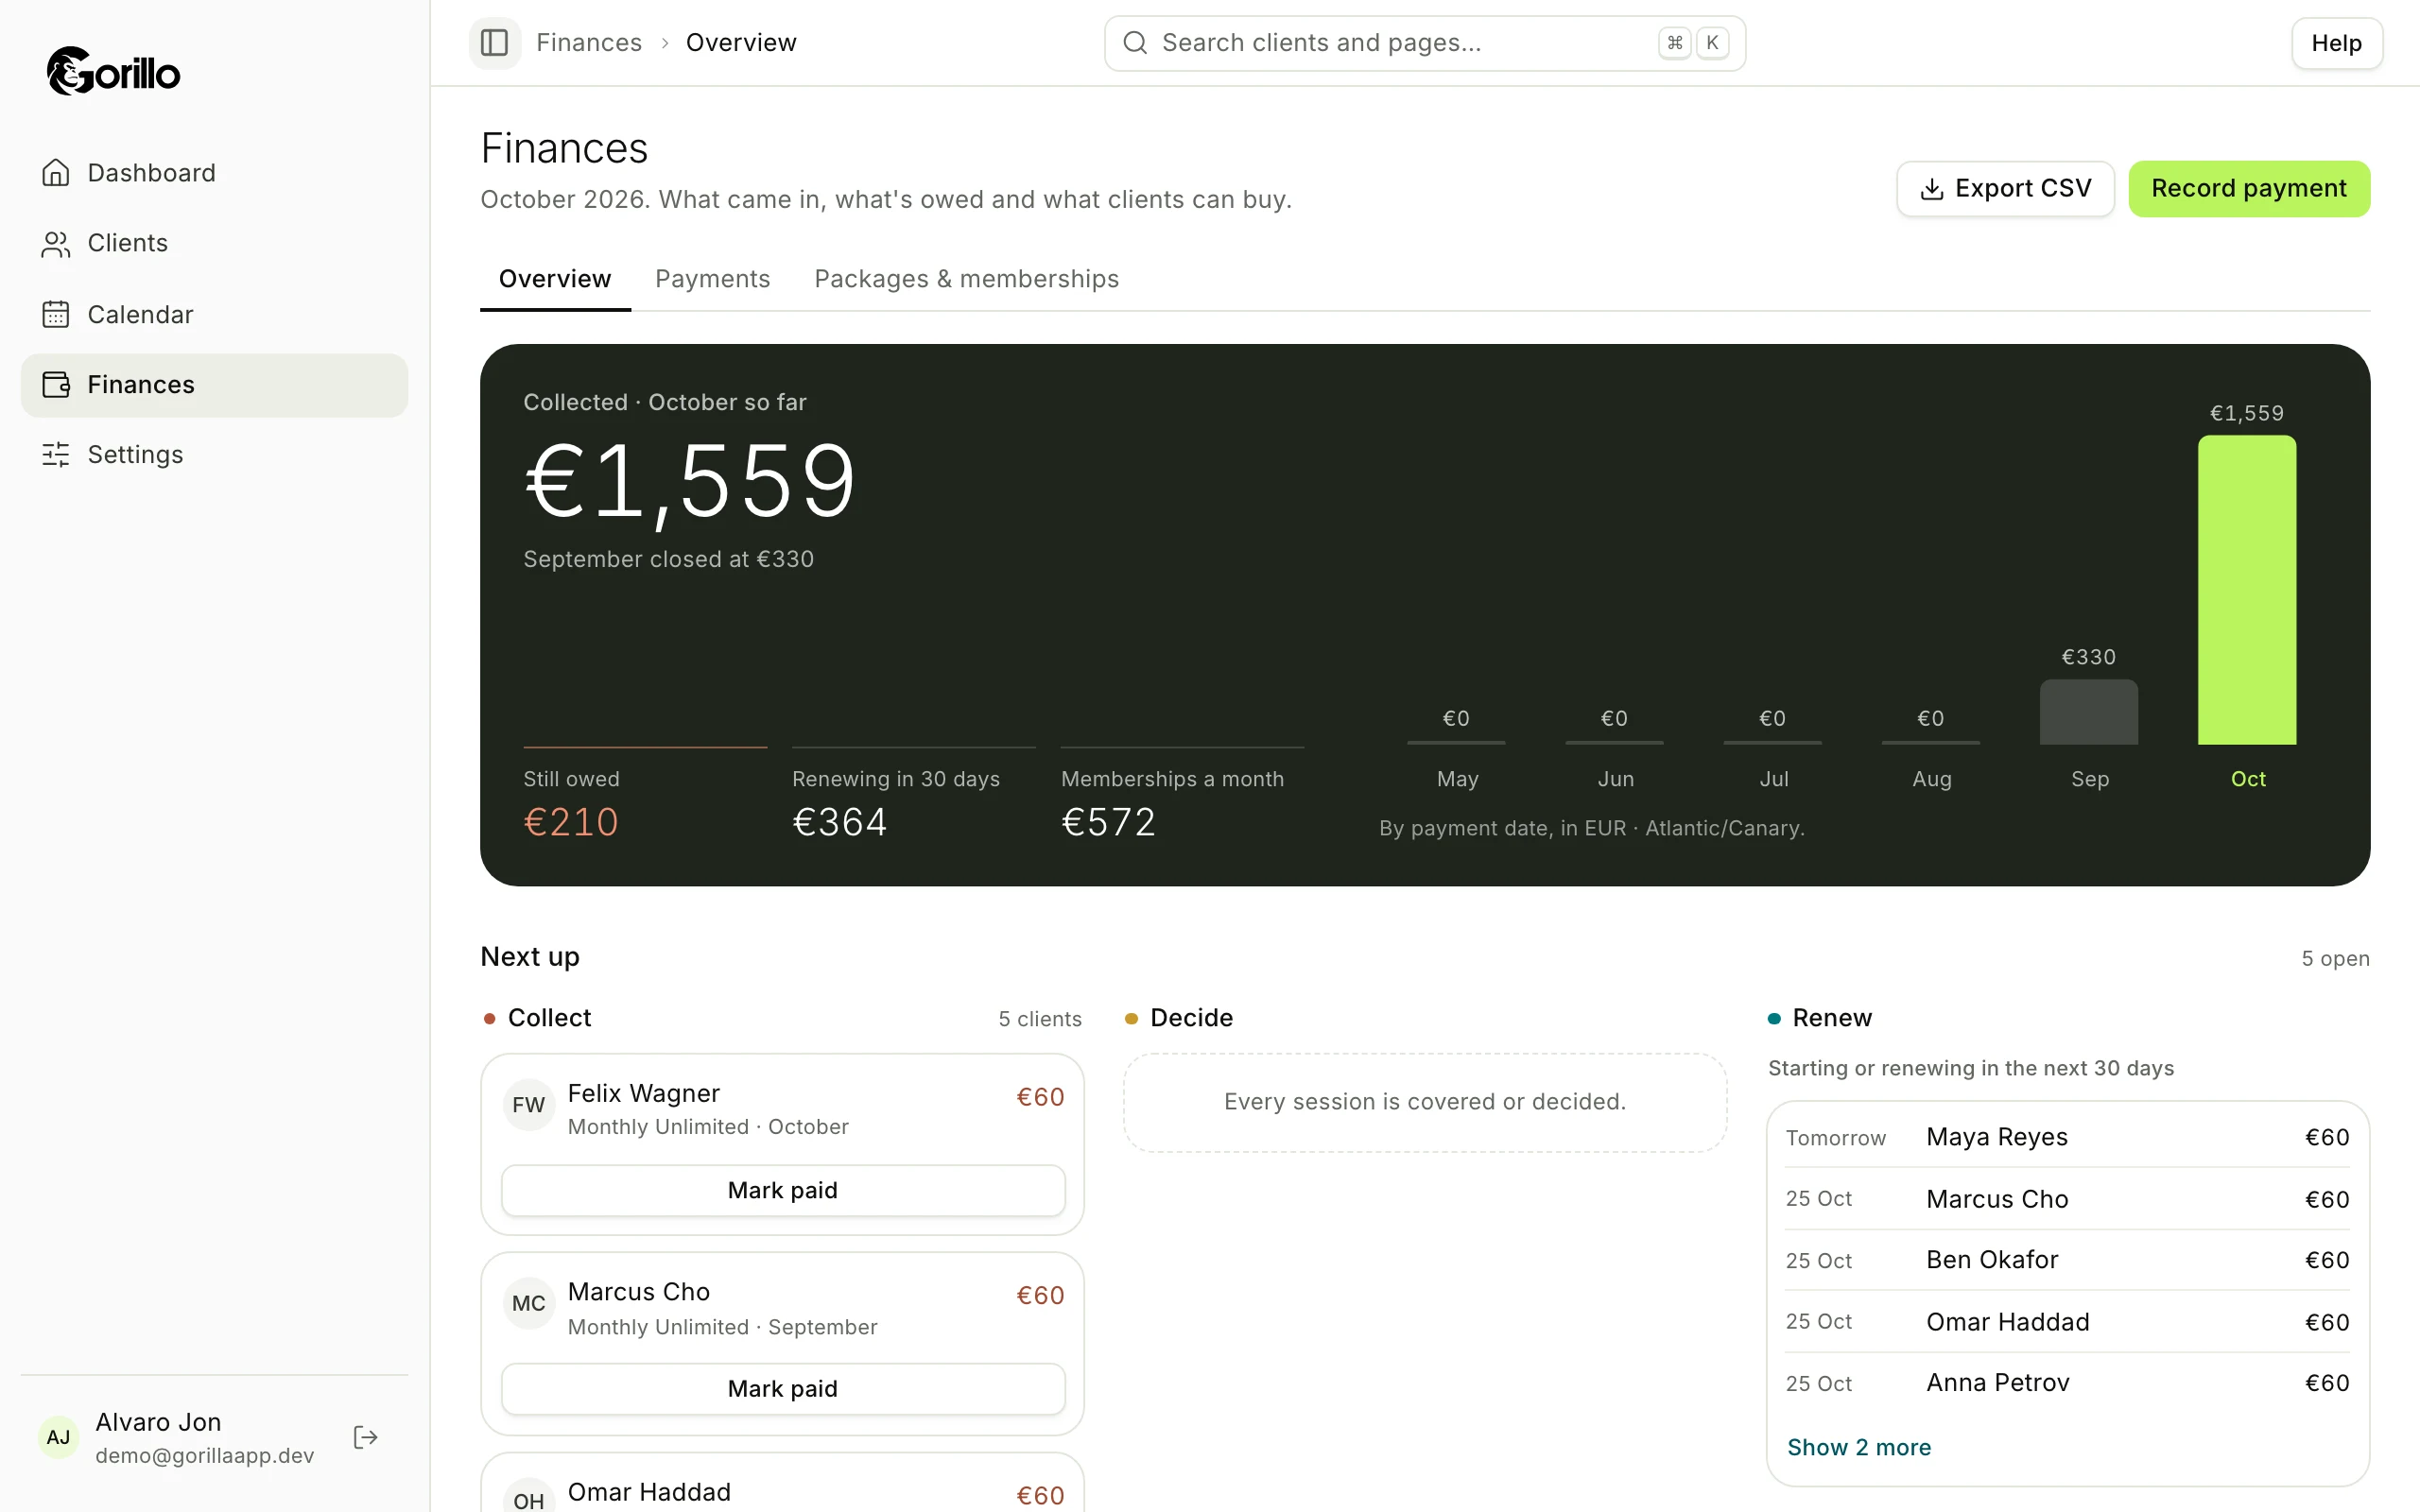The image size is (2420, 1512).
Task: Open Ben Okafor's renewal row
Action: click(x=2067, y=1260)
